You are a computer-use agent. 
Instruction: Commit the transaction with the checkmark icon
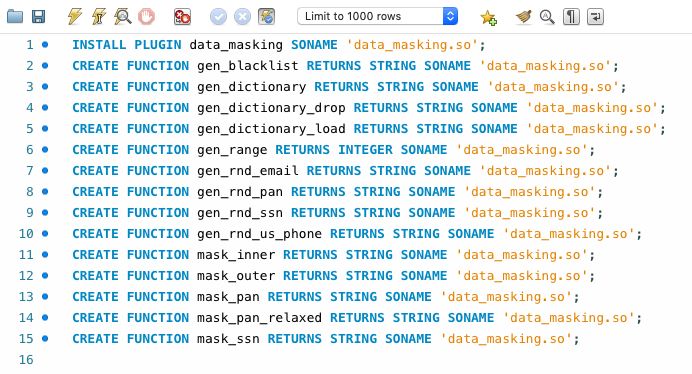pos(218,17)
